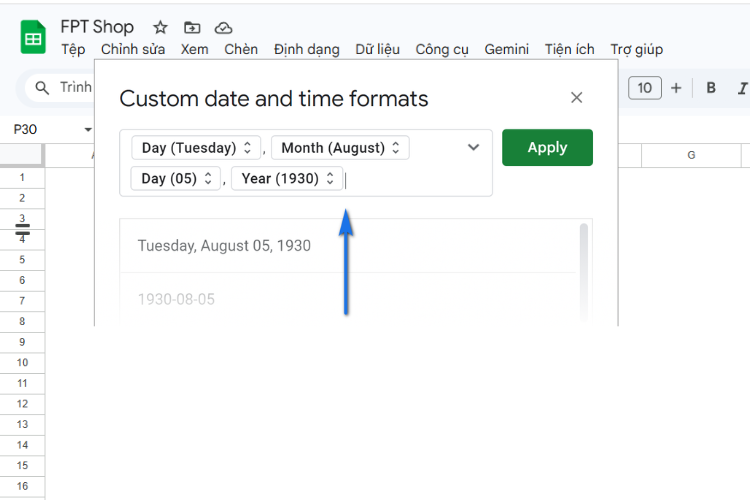The height and width of the screenshot is (500, 750).
Task: Click the font size 10 field
Action: [645, 88]
